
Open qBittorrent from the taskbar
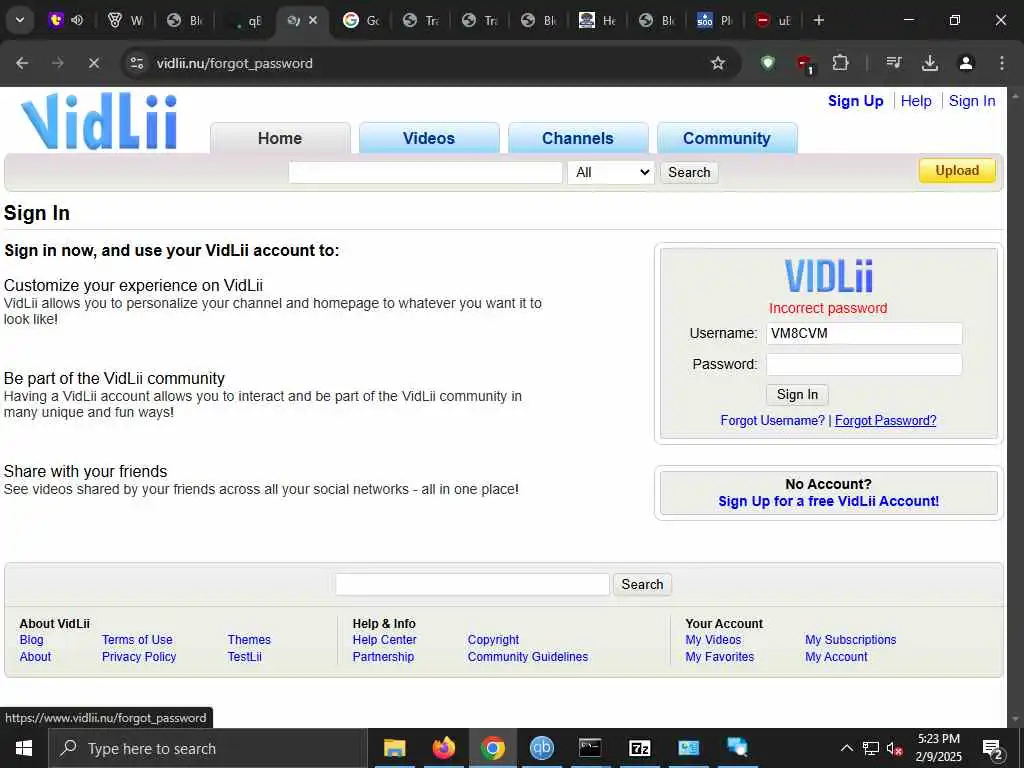541,748
